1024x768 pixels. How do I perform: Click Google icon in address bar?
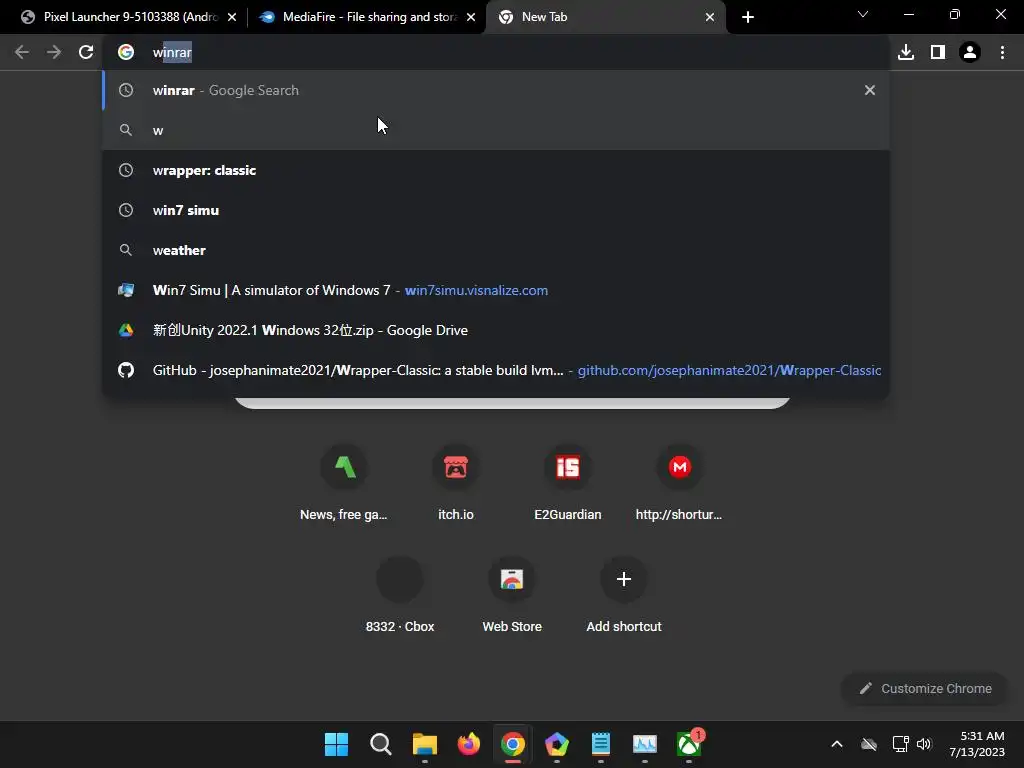pos(126,52)
